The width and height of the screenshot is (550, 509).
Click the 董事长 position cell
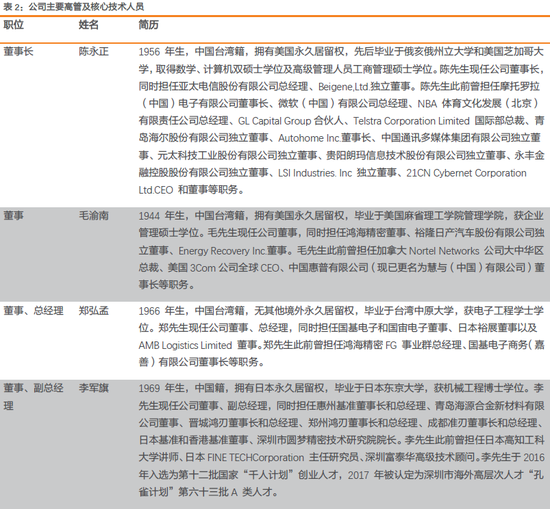pyautogui.click(x=18, y=52)
